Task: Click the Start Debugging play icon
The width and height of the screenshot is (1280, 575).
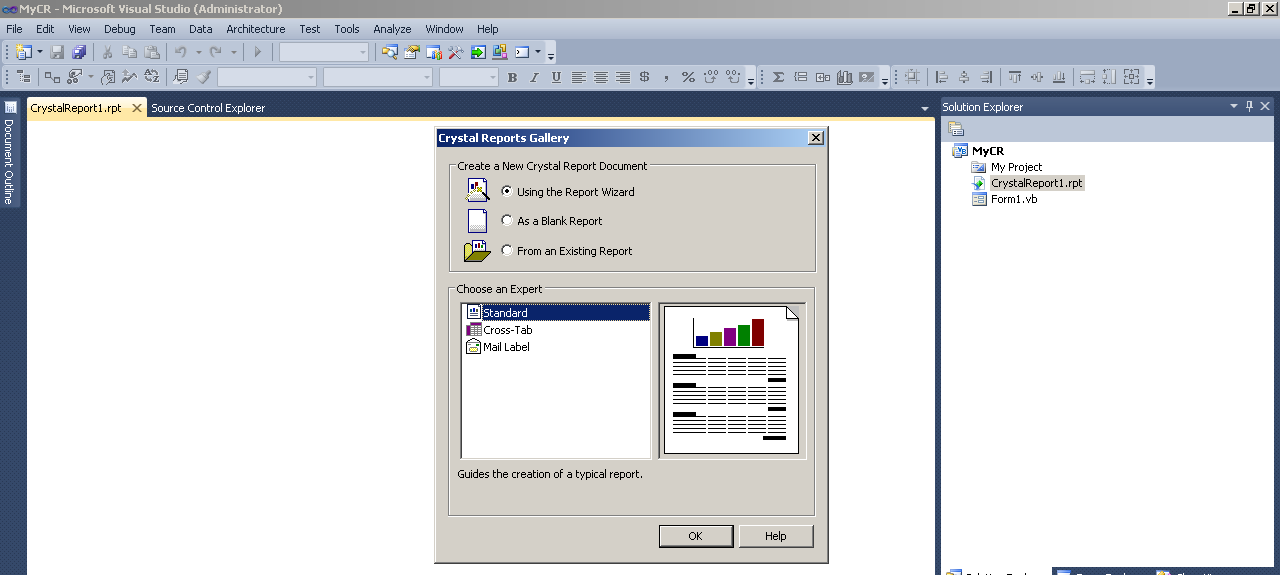Action: 257,52
